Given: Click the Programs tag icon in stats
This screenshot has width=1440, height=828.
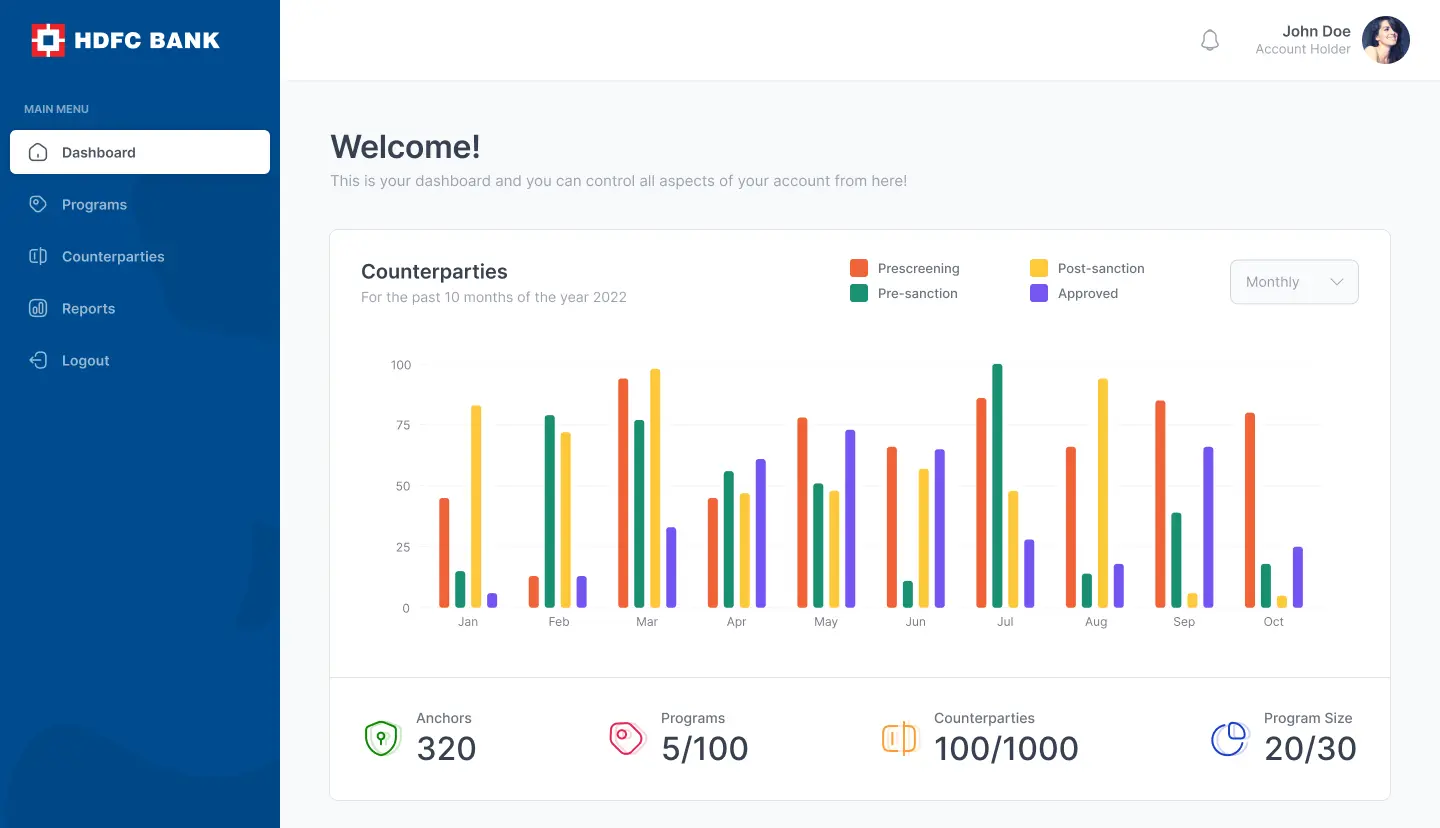Looking at the screenshot, I should (626, 738).
